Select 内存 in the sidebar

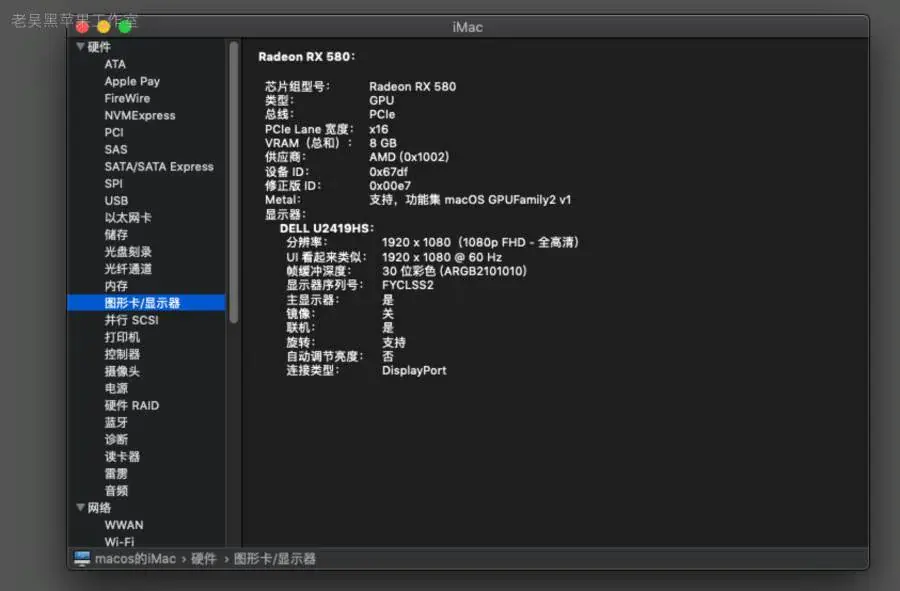point(116,286)
